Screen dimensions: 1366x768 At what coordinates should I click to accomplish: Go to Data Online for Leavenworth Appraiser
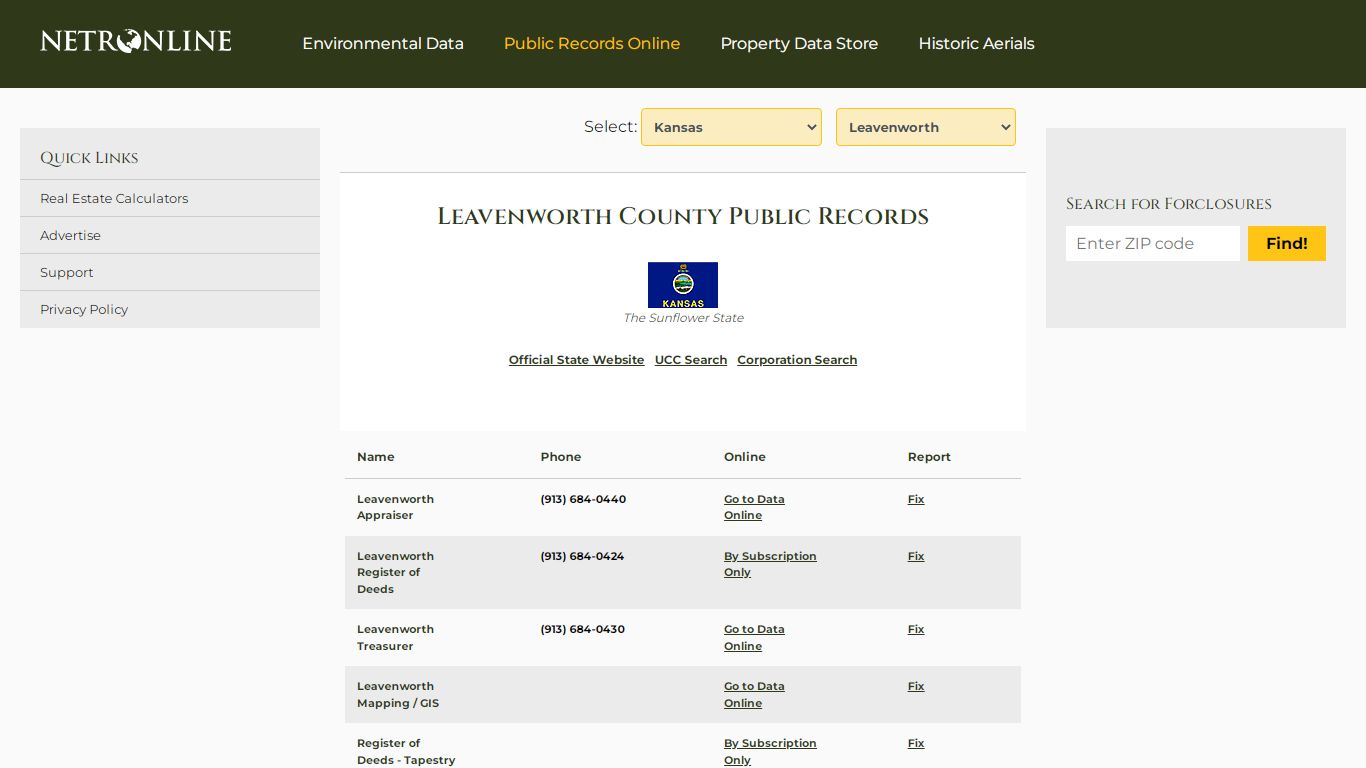click(754, 507)
